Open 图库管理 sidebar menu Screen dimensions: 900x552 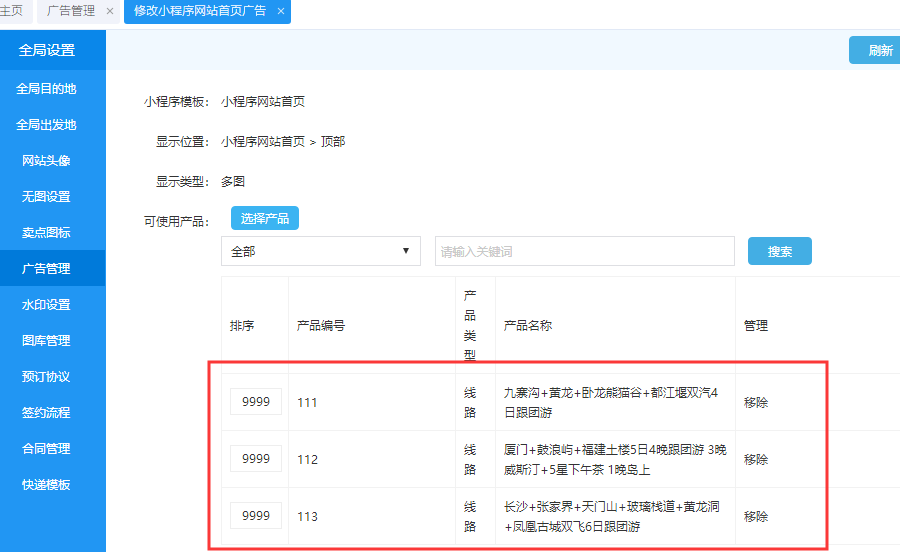tap(46, 341)
